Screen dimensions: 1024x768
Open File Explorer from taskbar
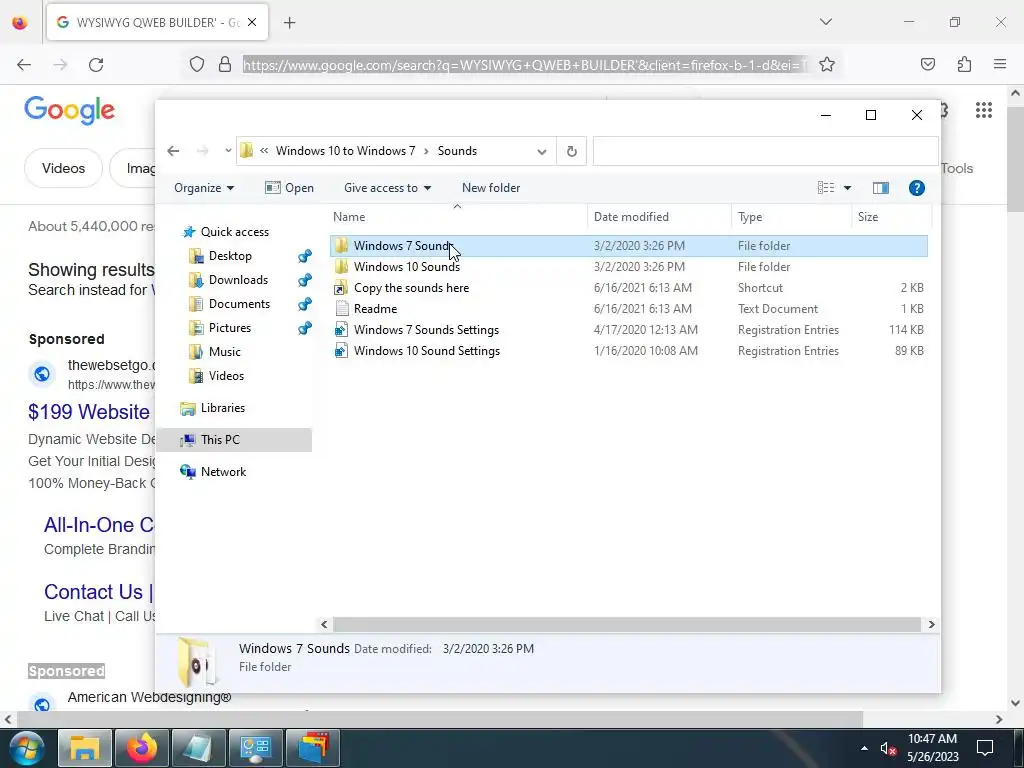tap(84, 748)
